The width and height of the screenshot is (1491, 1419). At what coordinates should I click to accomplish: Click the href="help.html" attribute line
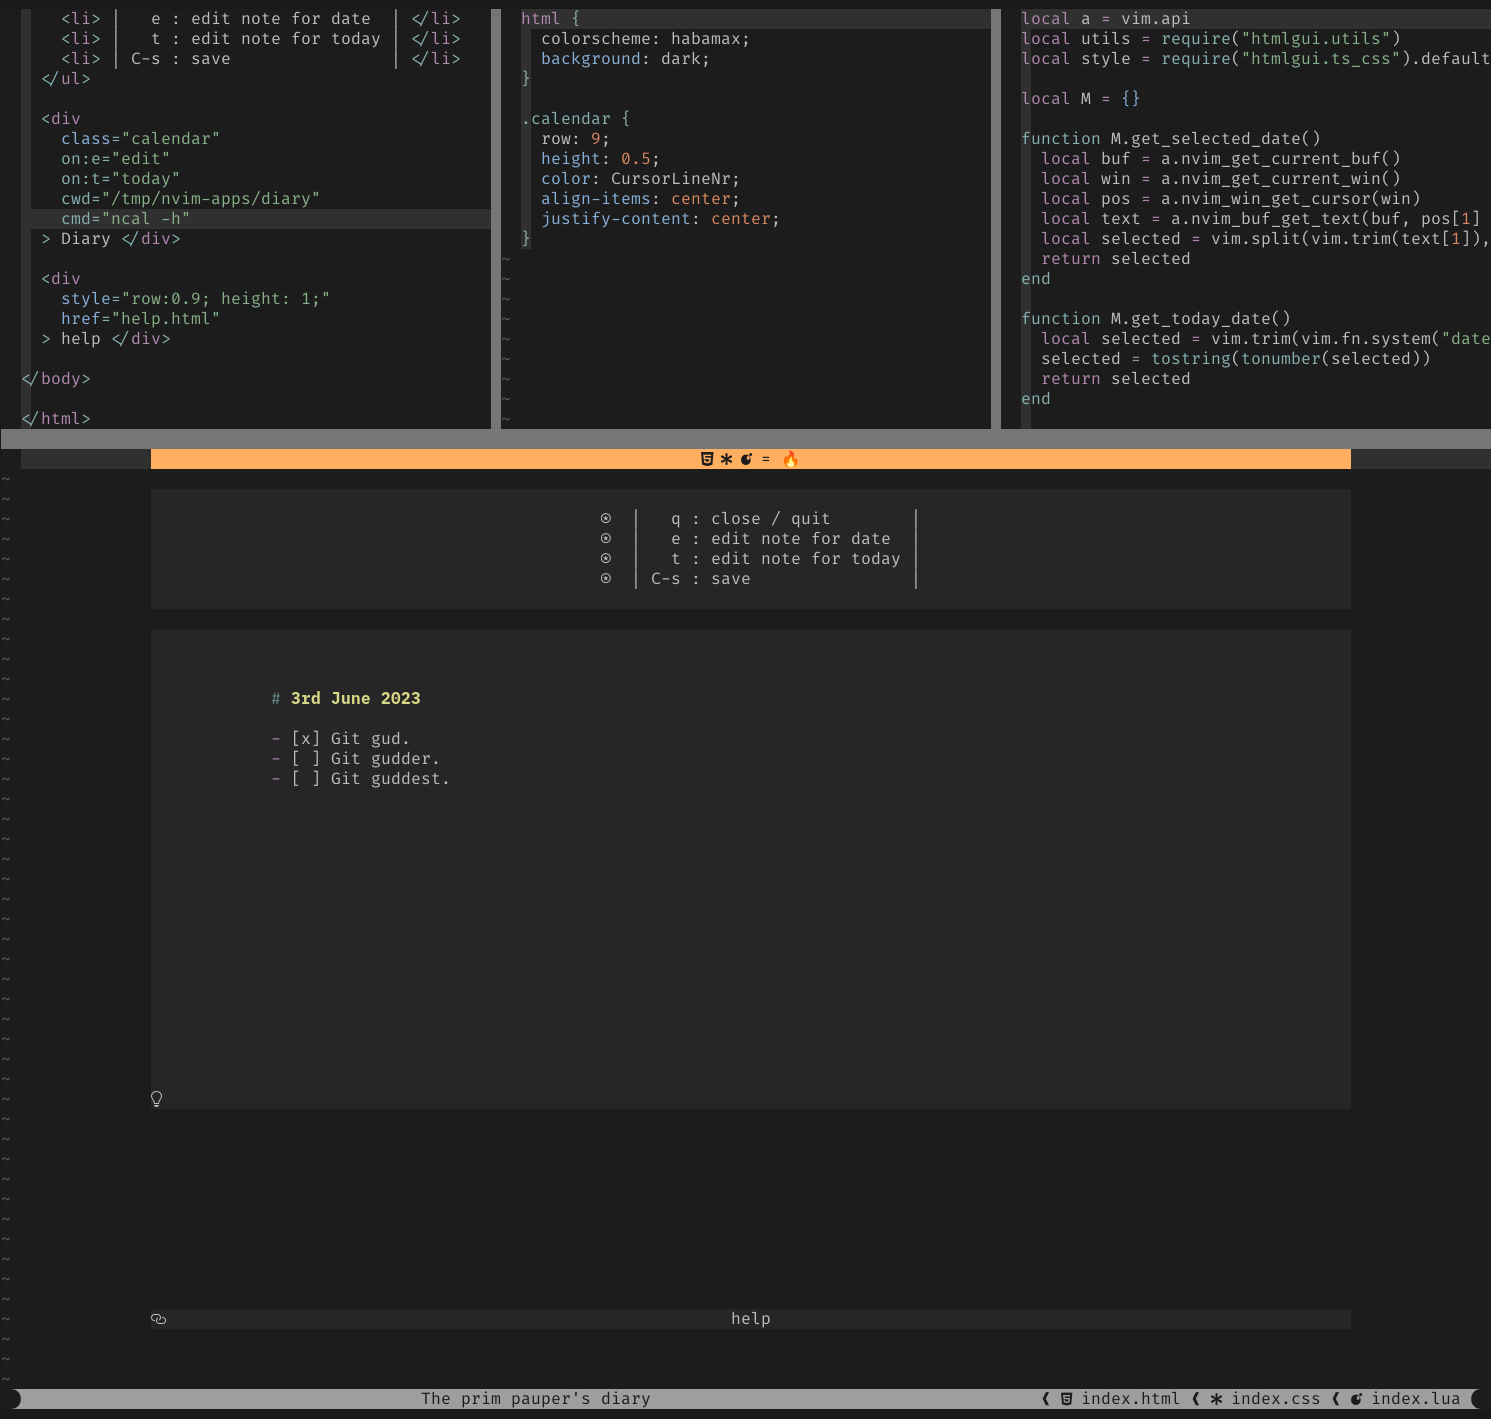(x=141, y=319)
